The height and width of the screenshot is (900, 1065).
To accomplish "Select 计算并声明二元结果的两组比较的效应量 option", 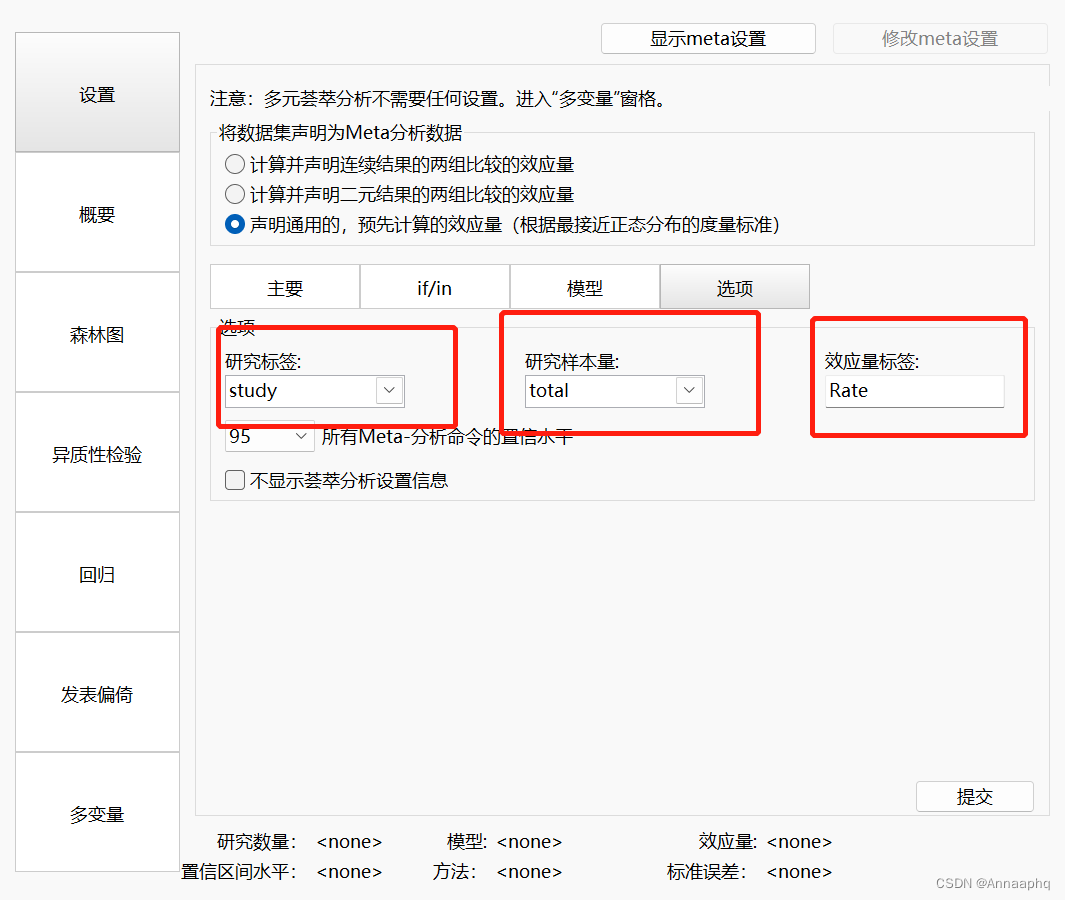I will (234, 195).
